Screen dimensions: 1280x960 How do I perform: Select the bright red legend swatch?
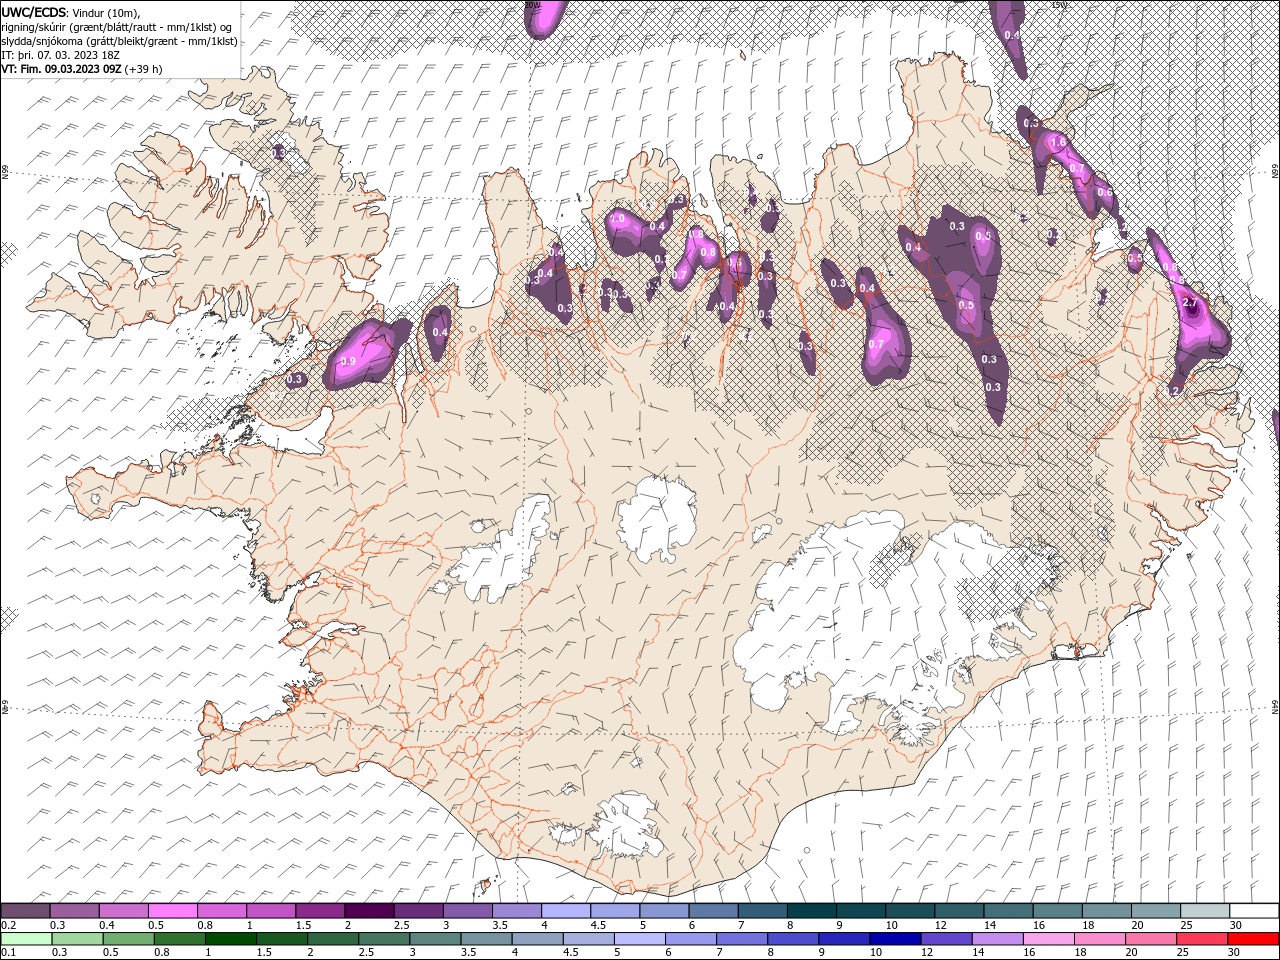click(x=1253, y=939)
